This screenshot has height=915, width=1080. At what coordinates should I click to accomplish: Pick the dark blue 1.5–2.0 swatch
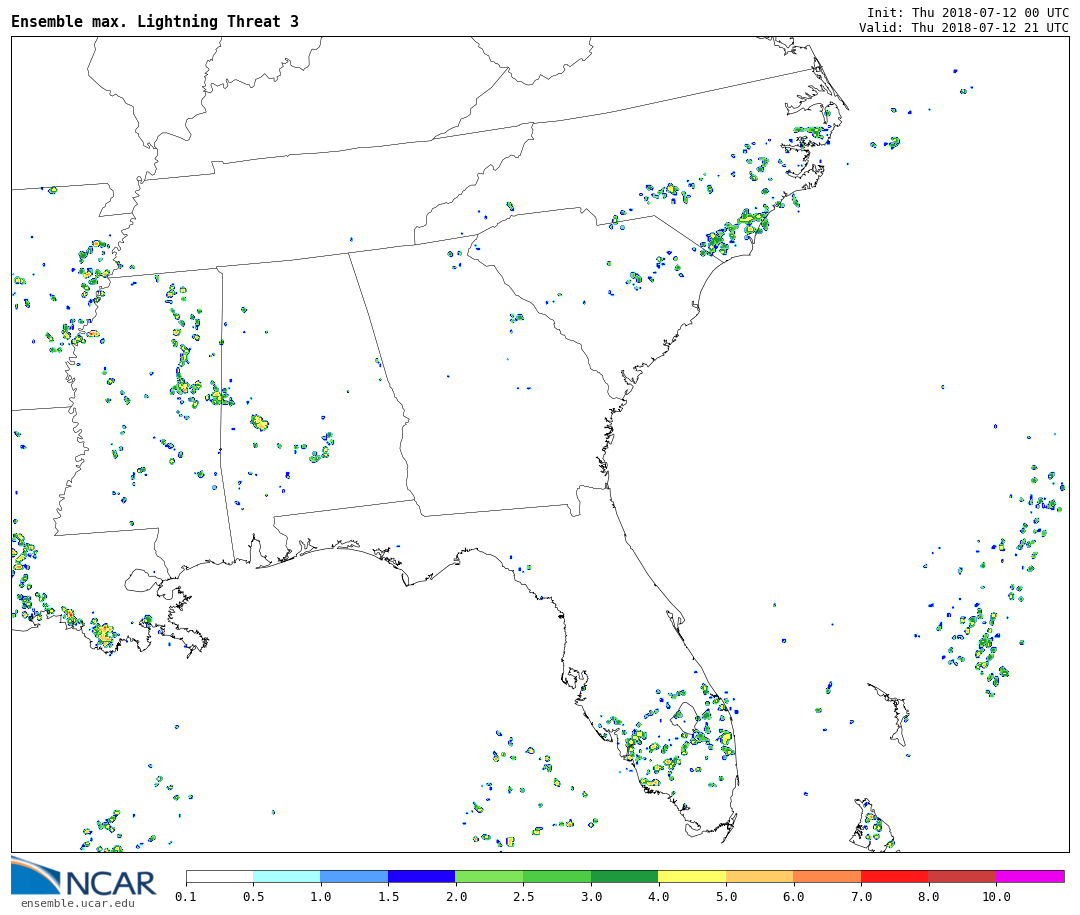click(422, 876)
